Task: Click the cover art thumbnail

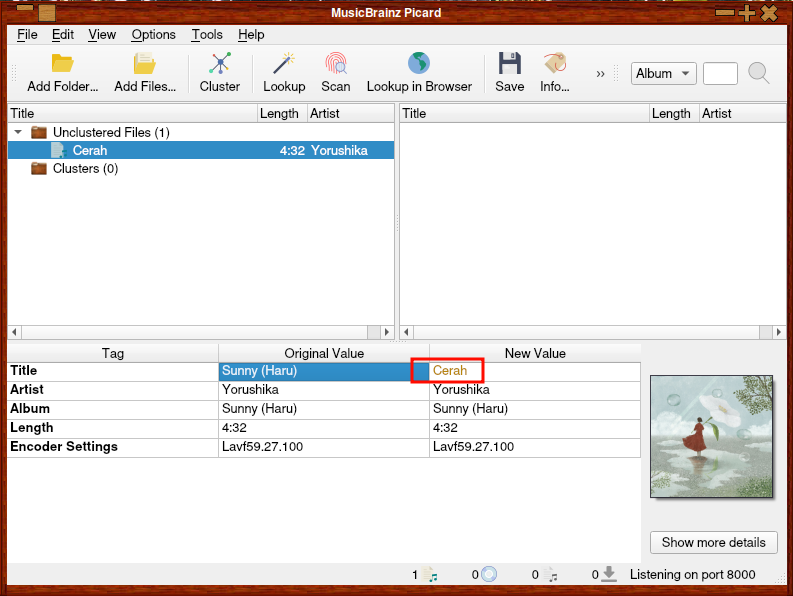Action: point(711,436)
